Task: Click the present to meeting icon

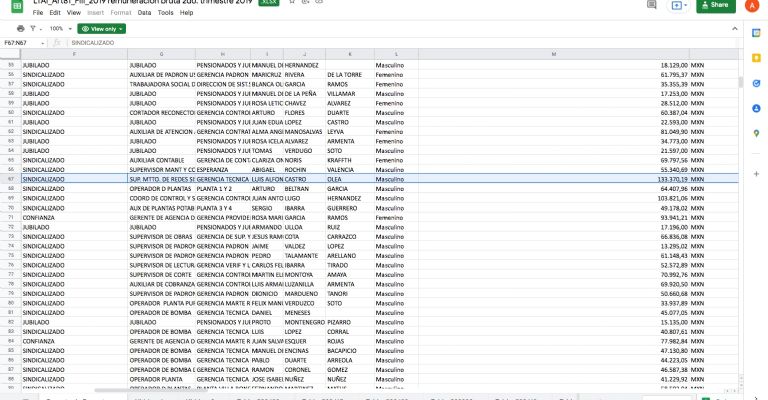Action: click(x=679, y=5)
